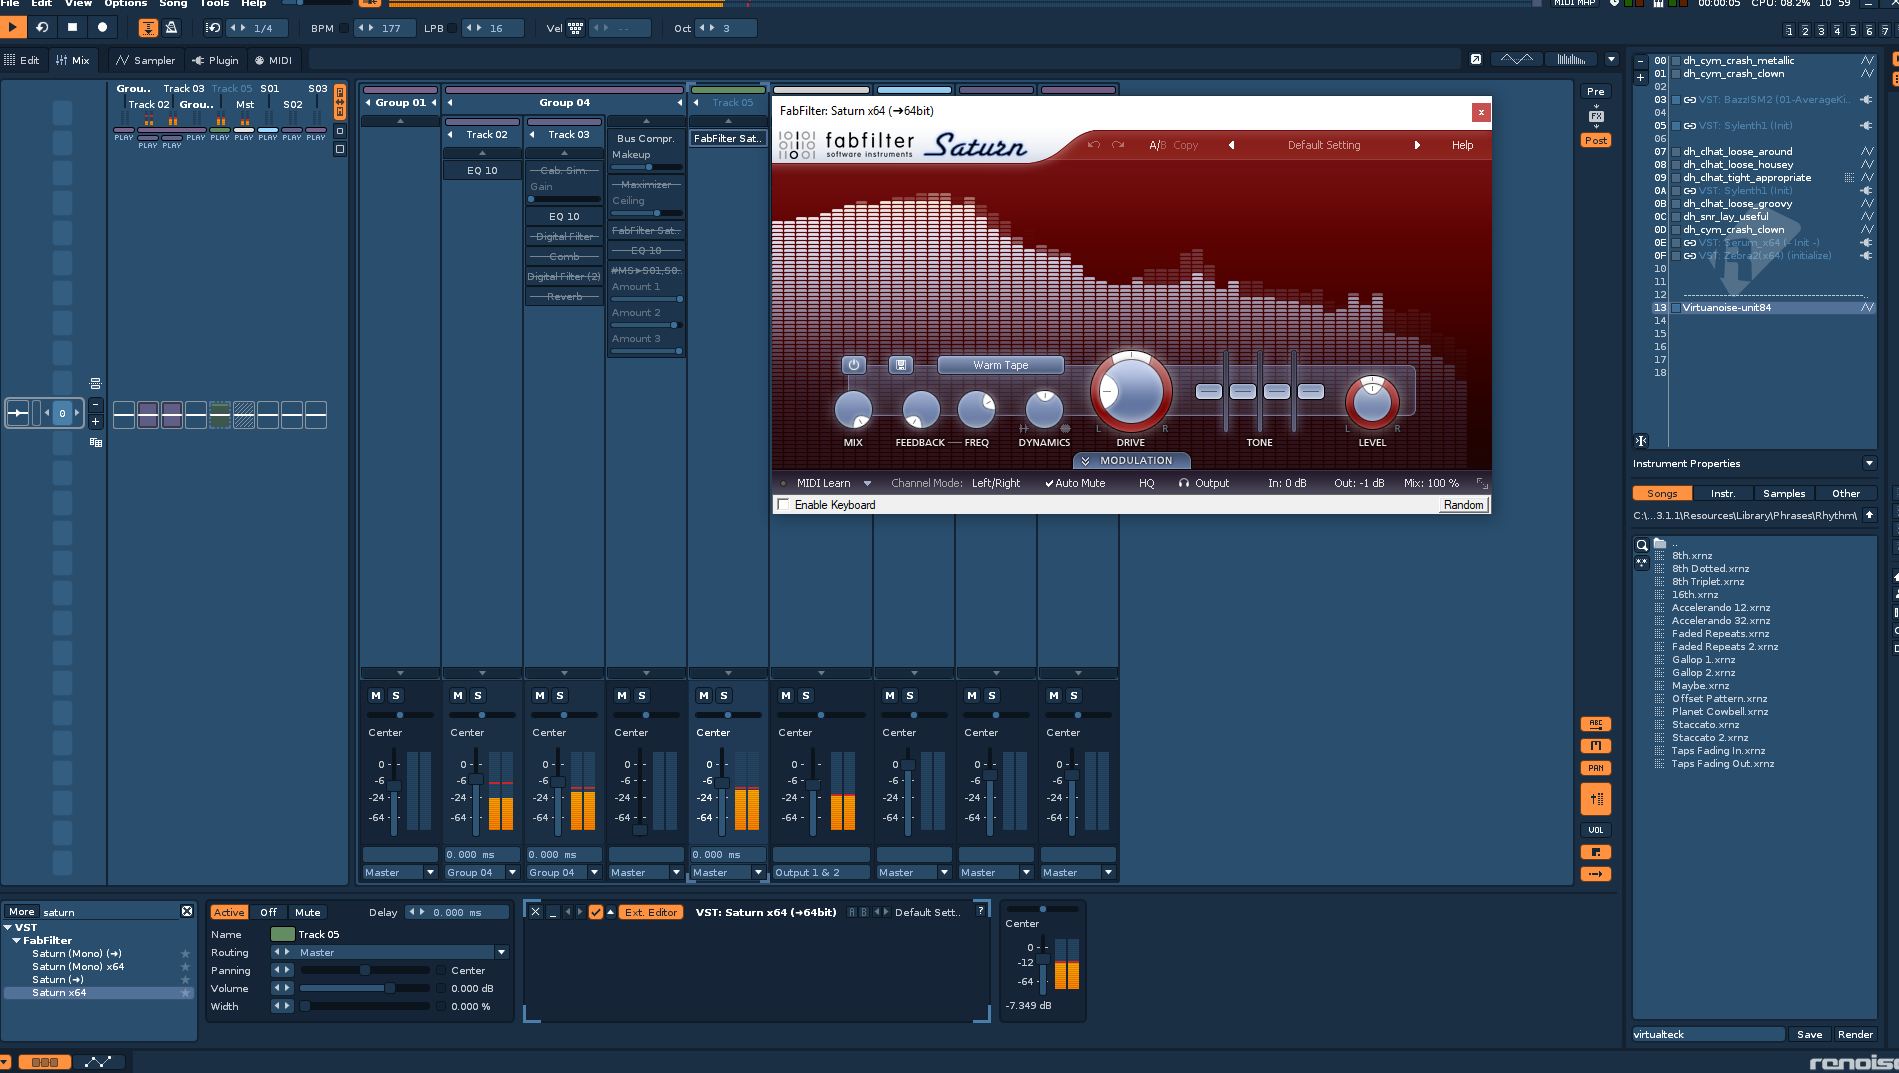Remove the VST Saturn device with X
Viewport: 1899px width, 1073px height.
(x=536, y=911)
